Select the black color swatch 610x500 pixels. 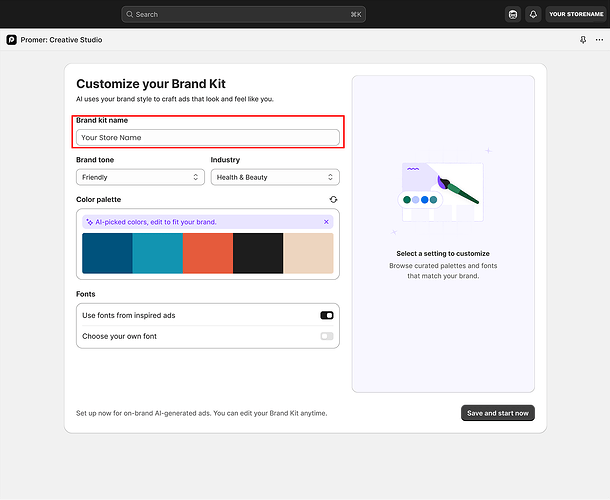[x=258, y=253]
